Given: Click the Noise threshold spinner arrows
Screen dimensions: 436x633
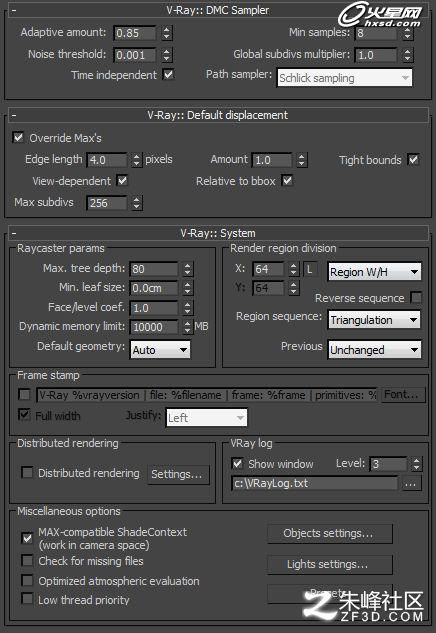Looking at the screenshot, I should [166, 54].
